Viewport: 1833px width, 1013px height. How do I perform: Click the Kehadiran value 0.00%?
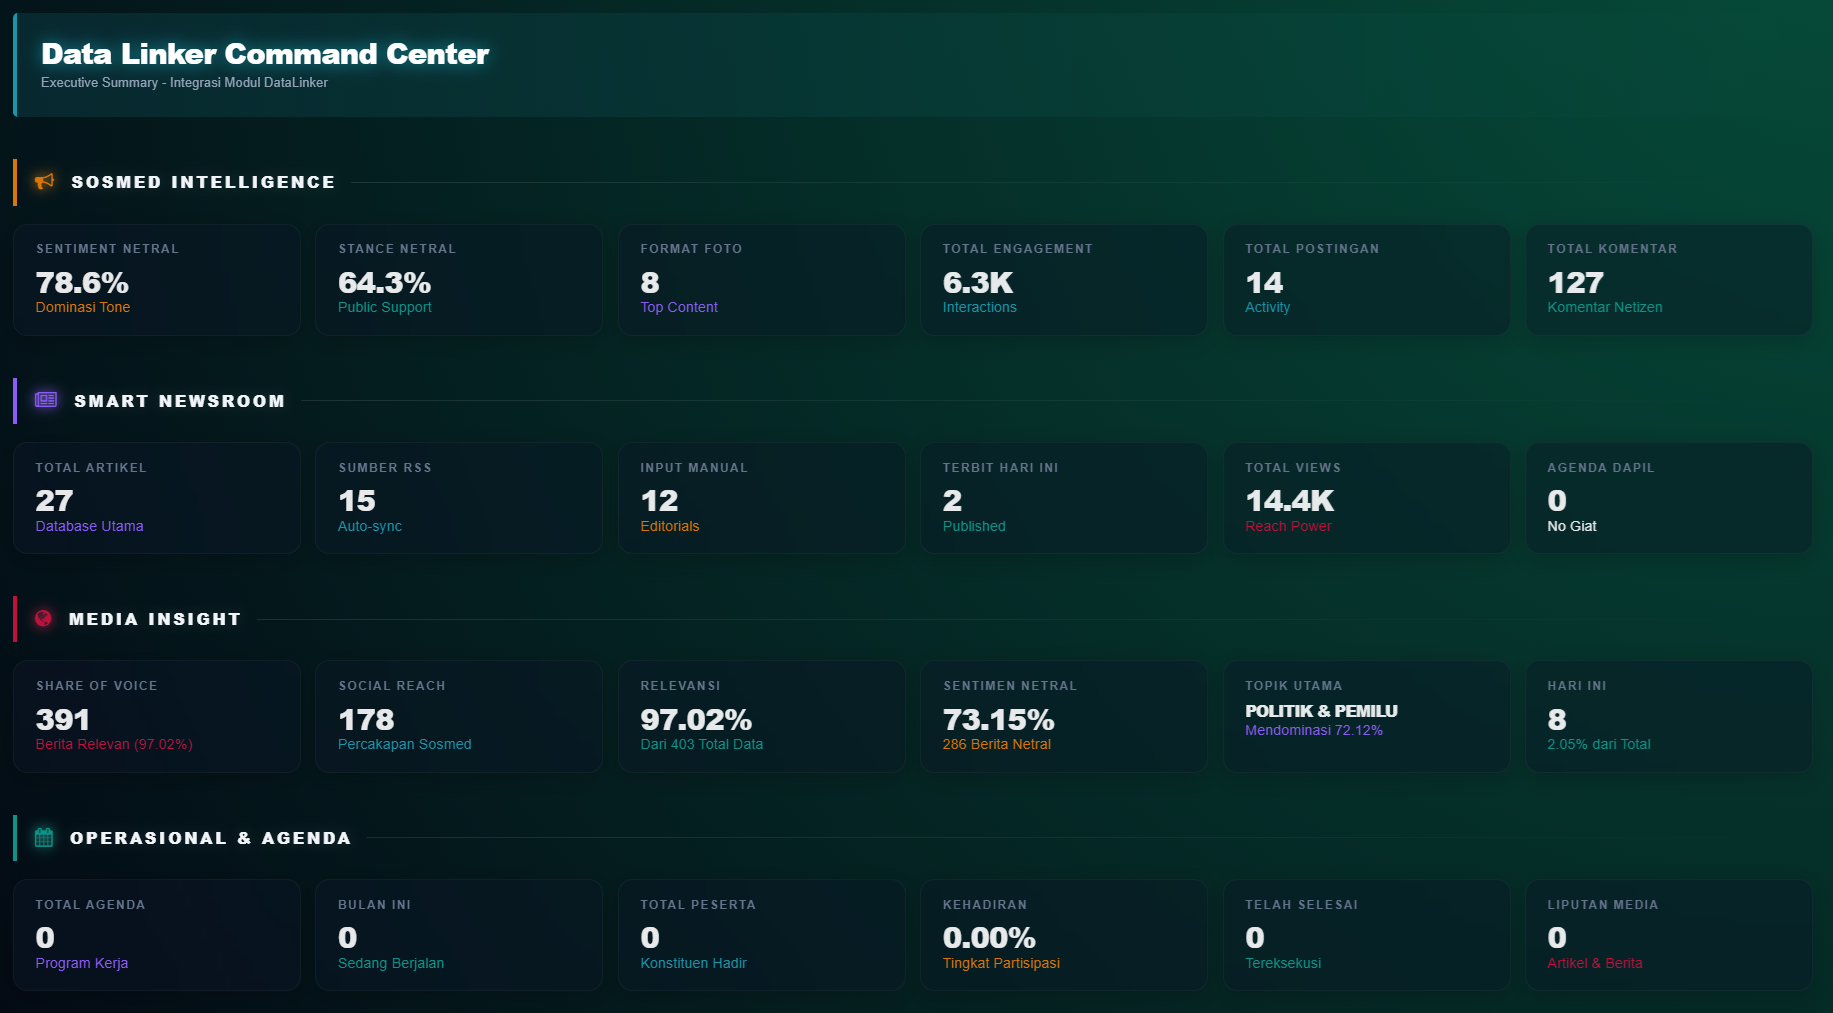[x=989, y=938]
